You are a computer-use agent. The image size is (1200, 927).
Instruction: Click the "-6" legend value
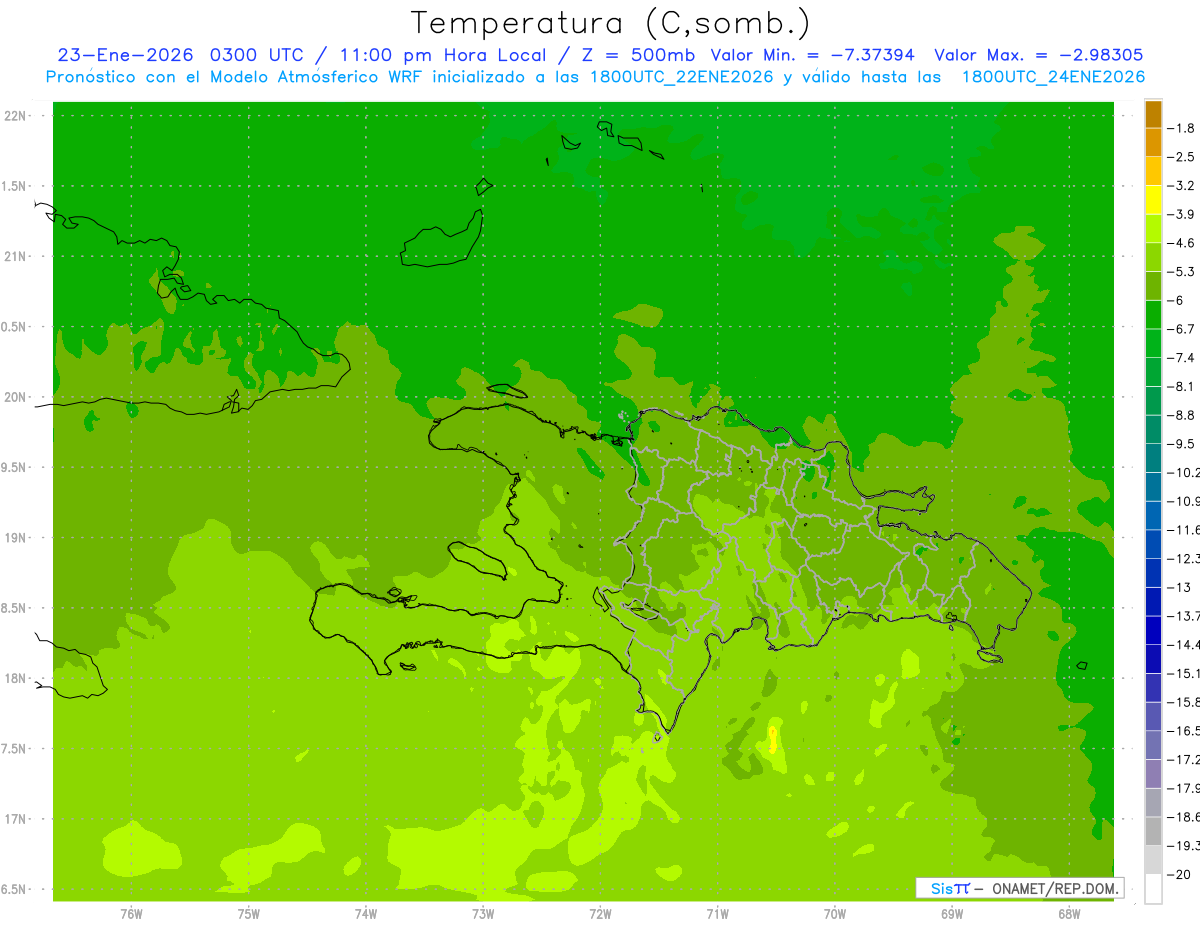pyautogui.click(x=1175, y=300)
